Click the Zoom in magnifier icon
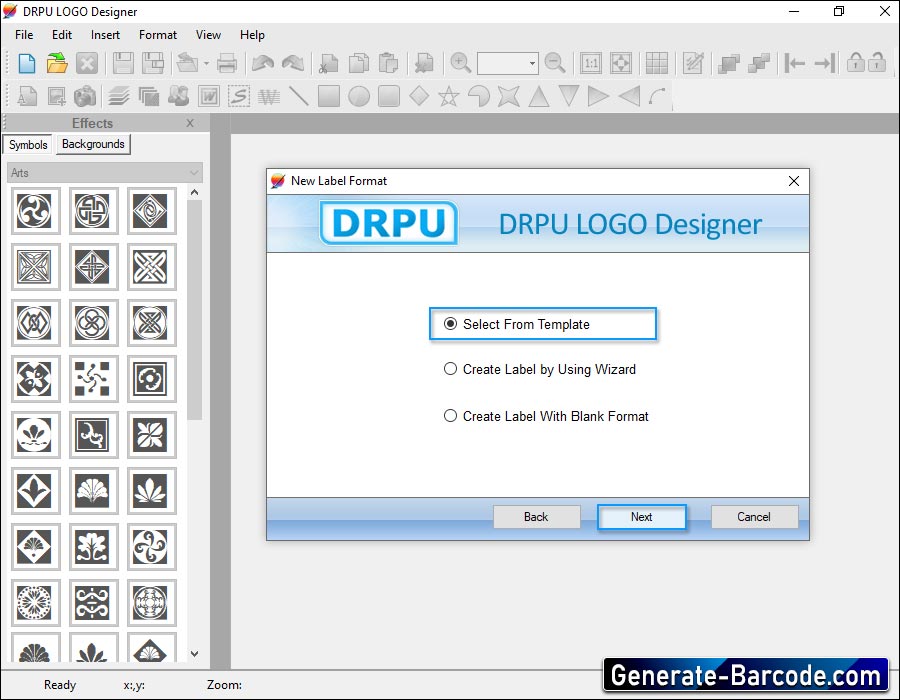900x700 pixels. [x=460, y=63]
